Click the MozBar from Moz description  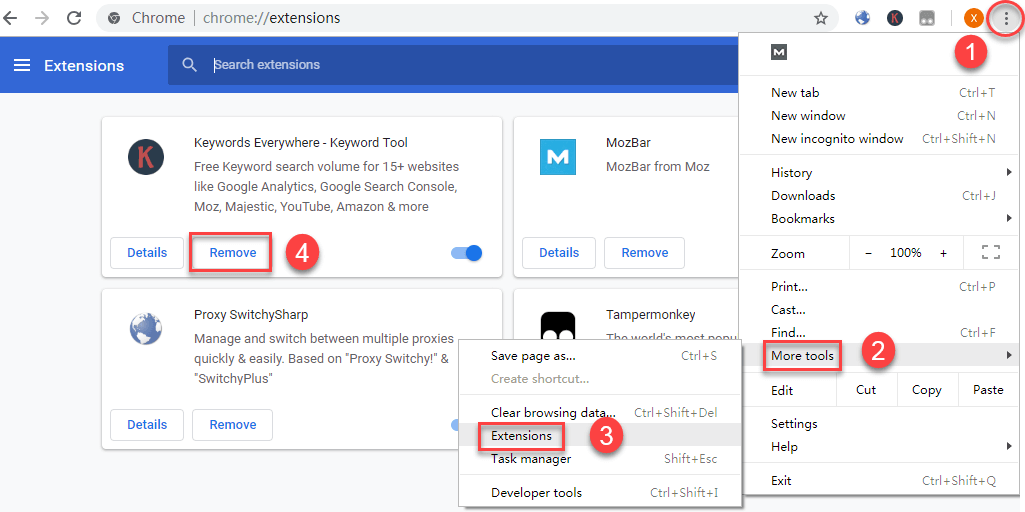tap(658, 166)
